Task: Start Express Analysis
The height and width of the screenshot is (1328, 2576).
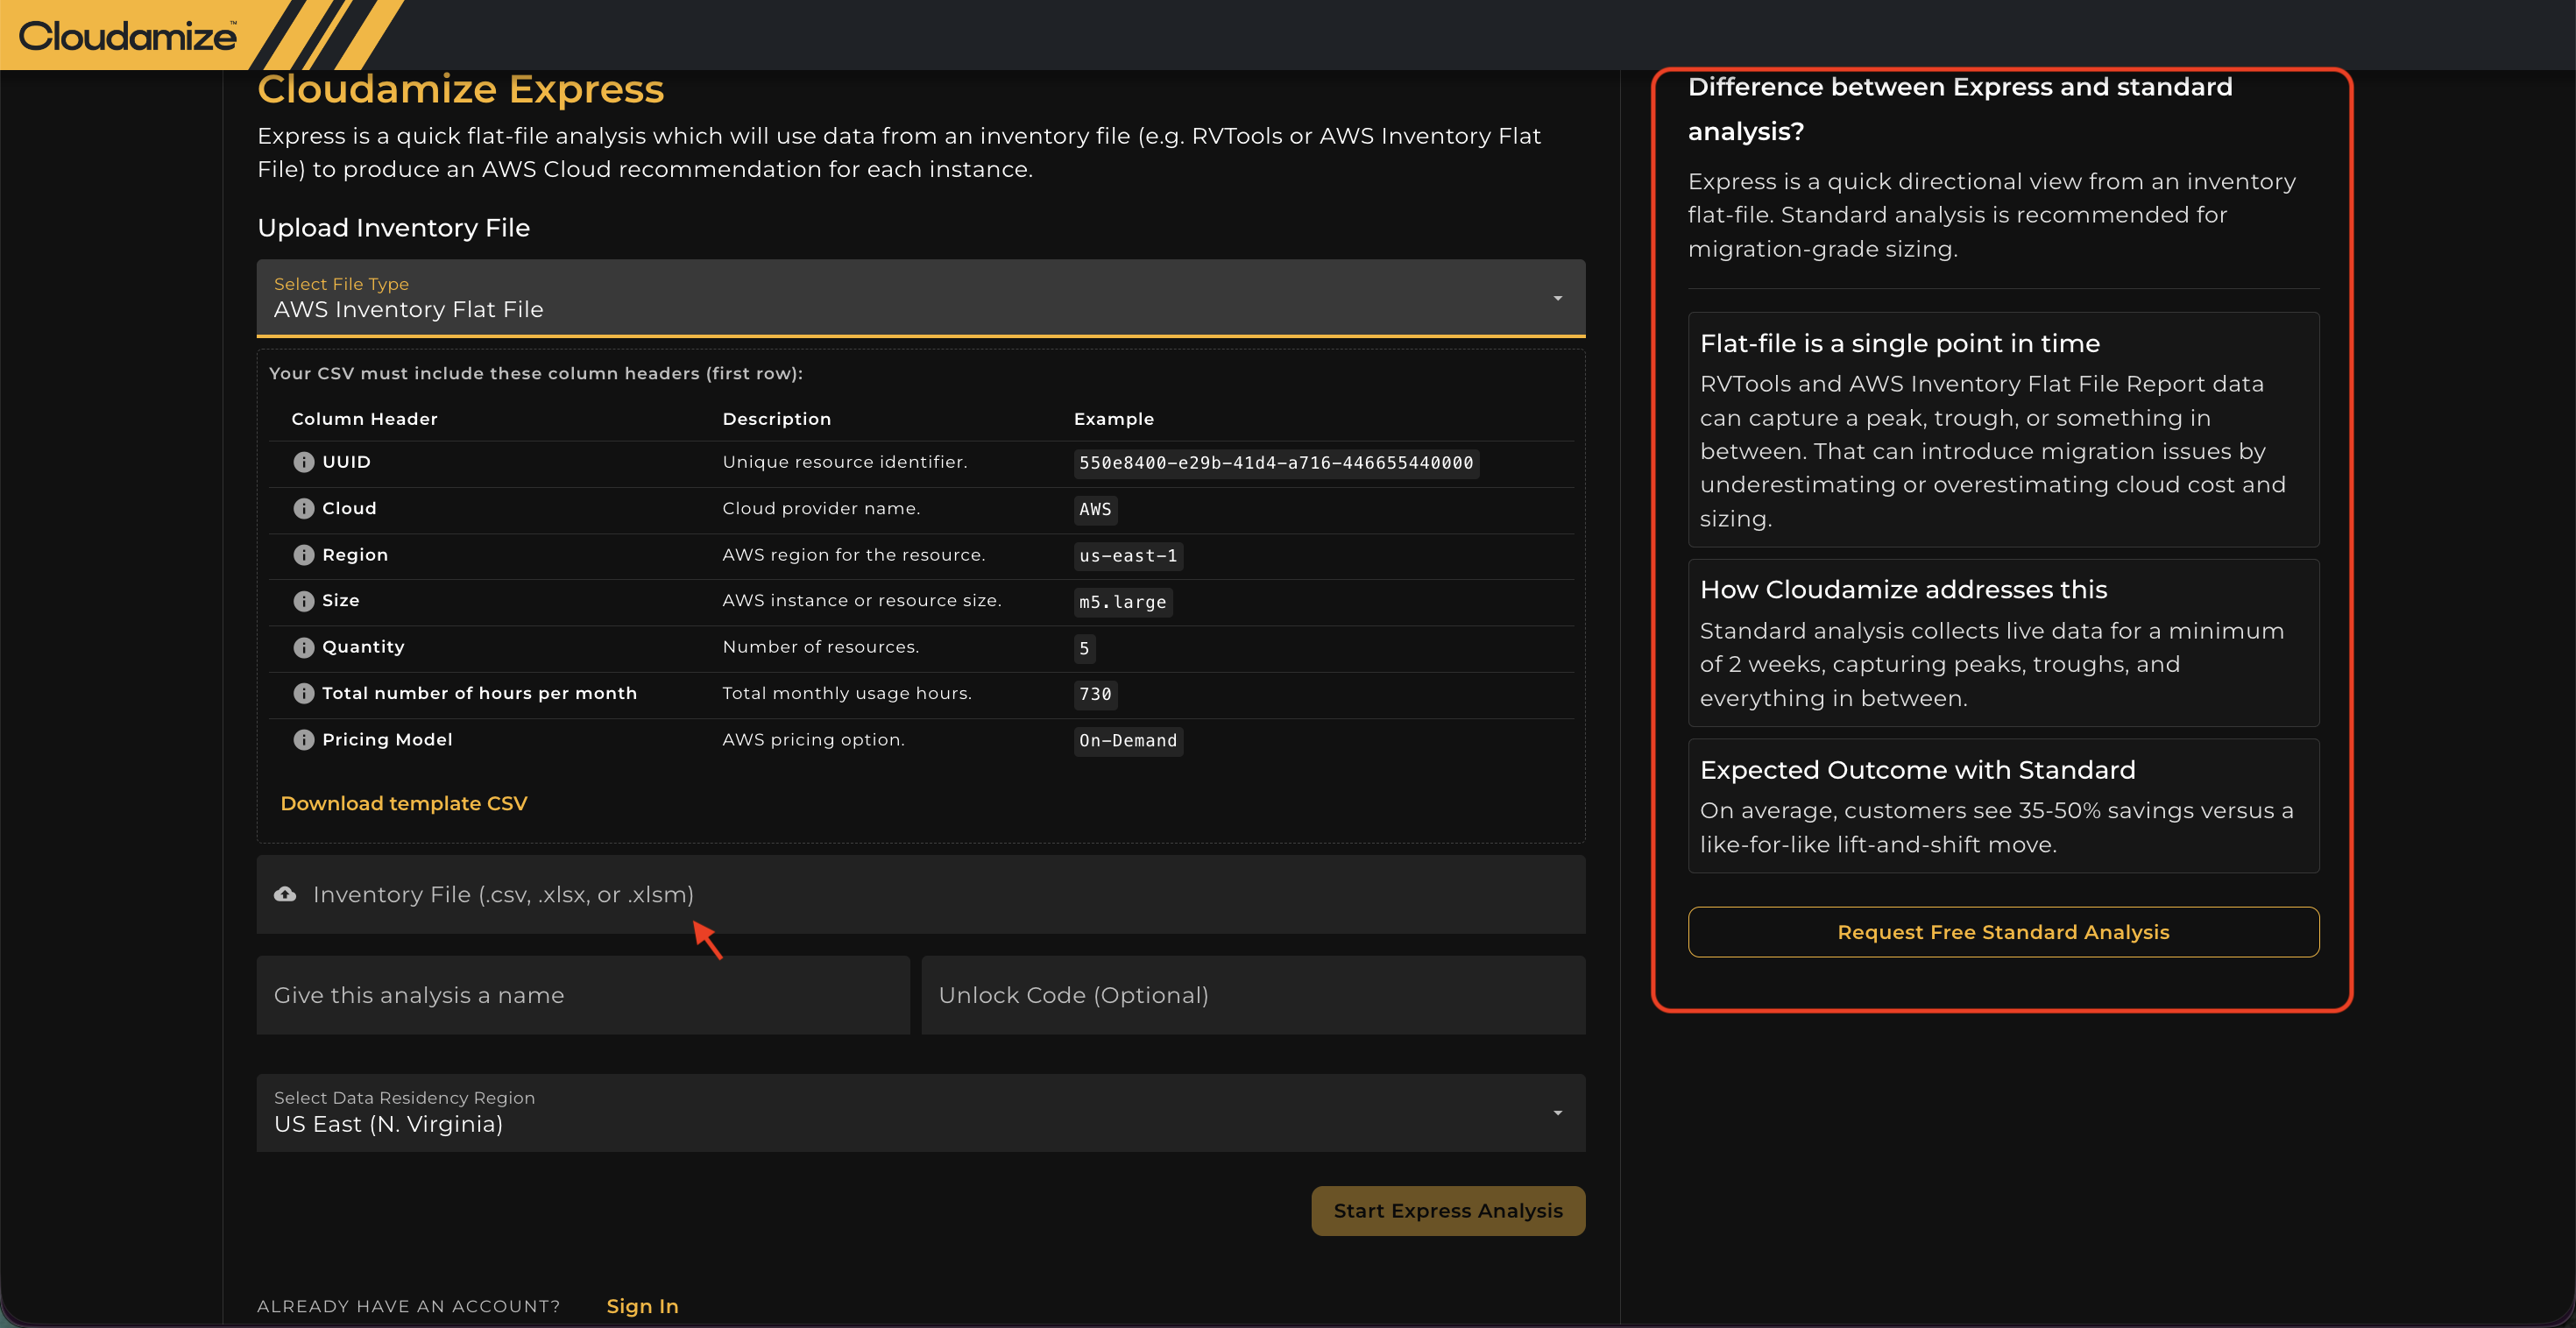Action: pyautogui.click(x=1448, y=1211)
